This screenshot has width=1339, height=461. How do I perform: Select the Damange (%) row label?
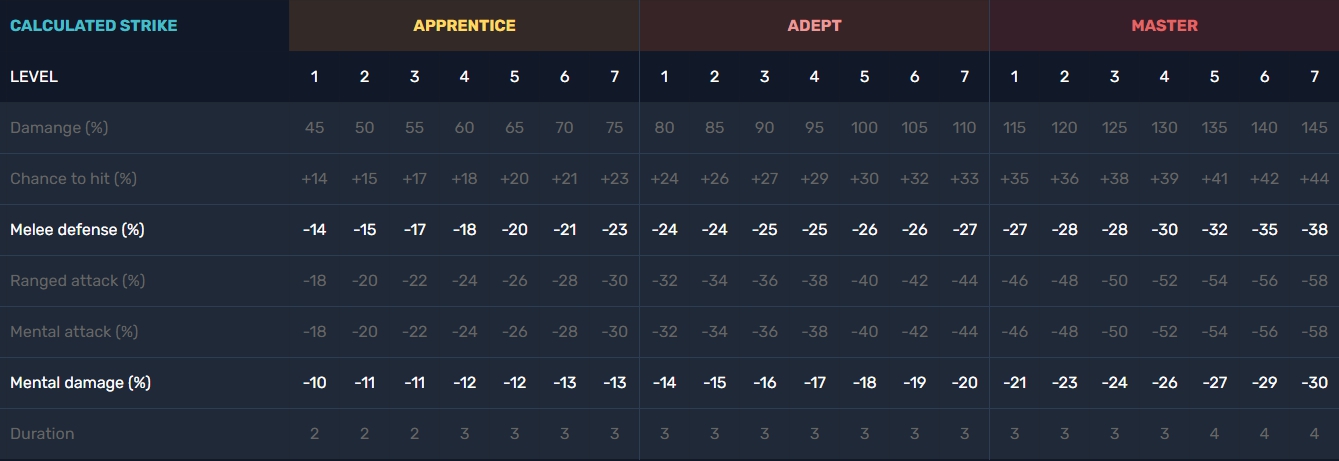click(x=59, y=128)
